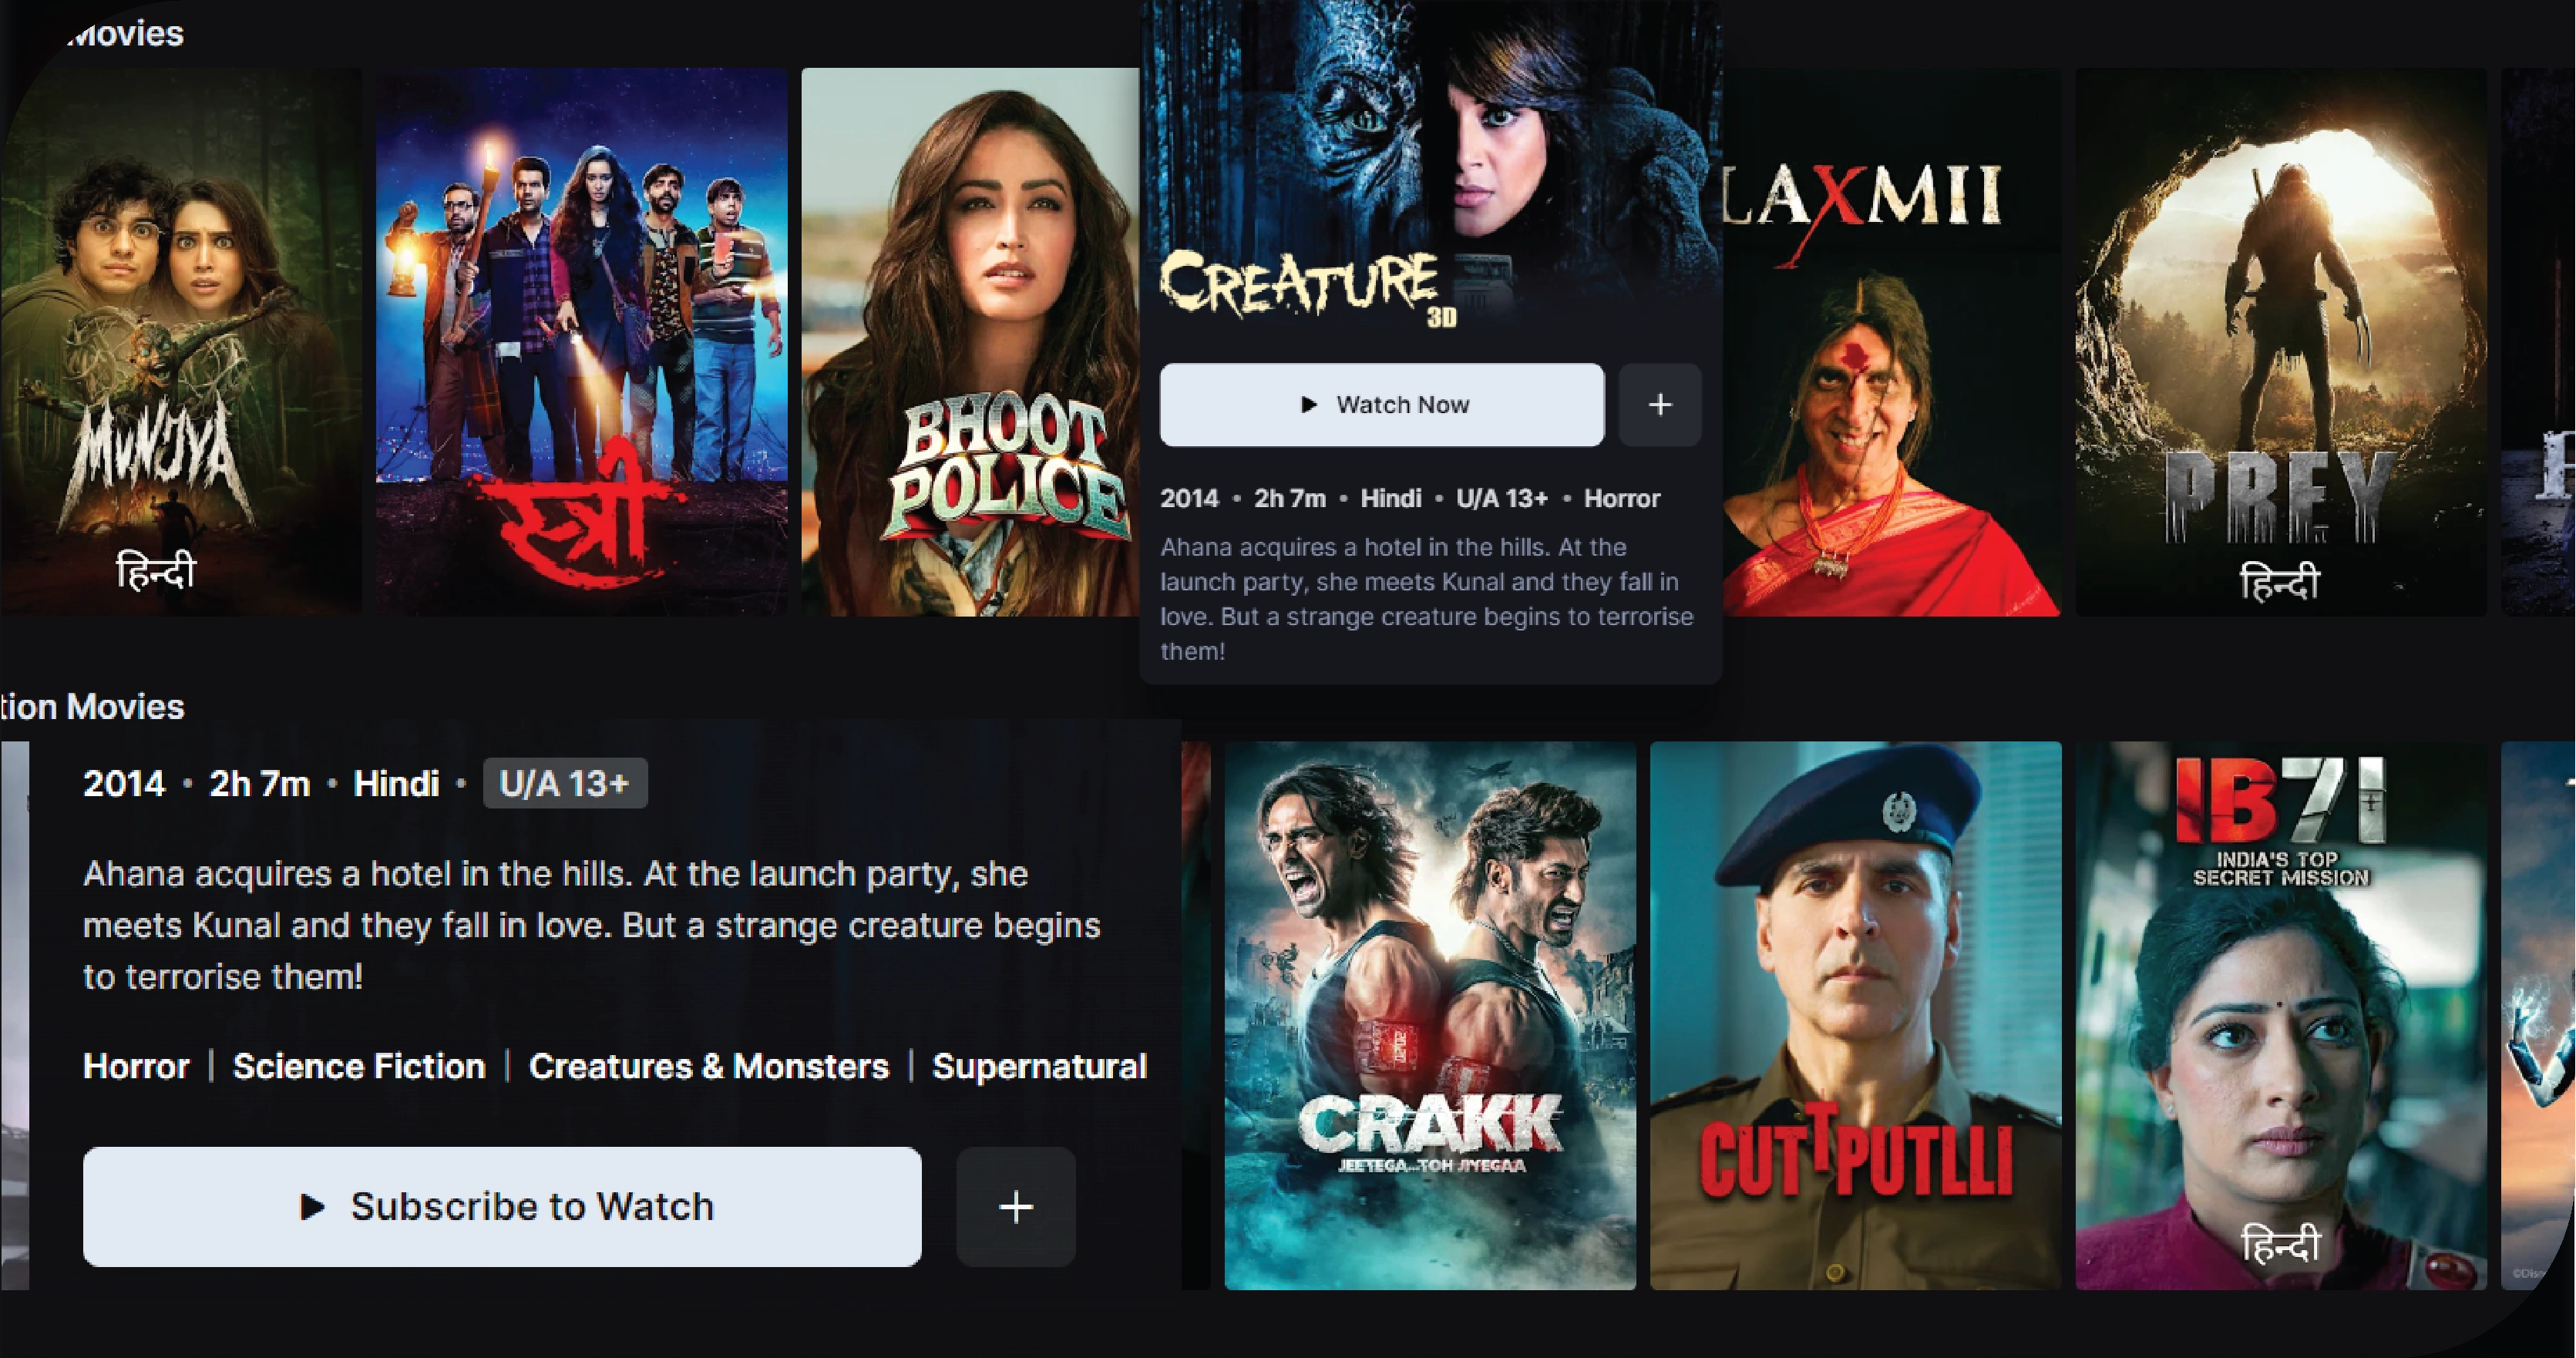This screenshot has height=1358, width=2576.
Task: Click the Watch Now button for Creature 3D
Action: [1382, 405]
